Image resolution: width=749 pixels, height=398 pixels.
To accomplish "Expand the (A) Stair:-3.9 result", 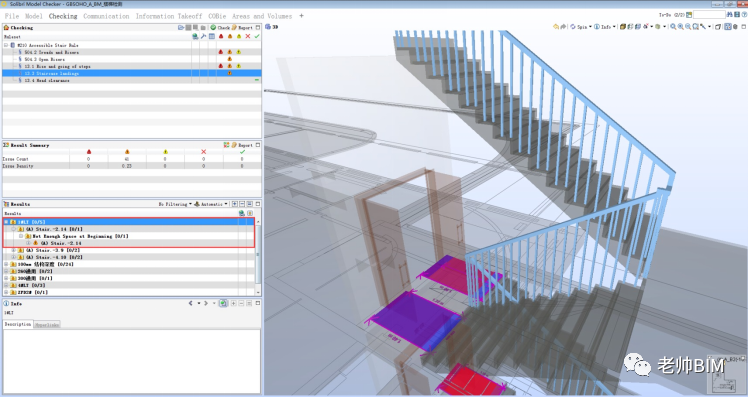I will point(14,250).
